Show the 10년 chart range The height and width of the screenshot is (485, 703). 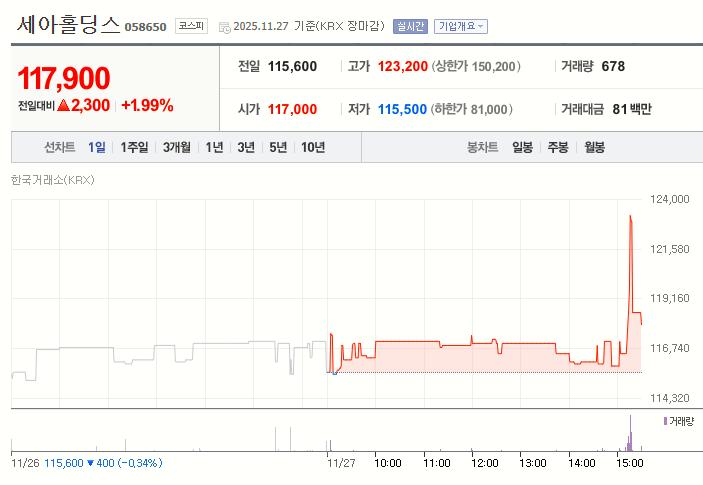pyautogui.click(x=313, y=147)
